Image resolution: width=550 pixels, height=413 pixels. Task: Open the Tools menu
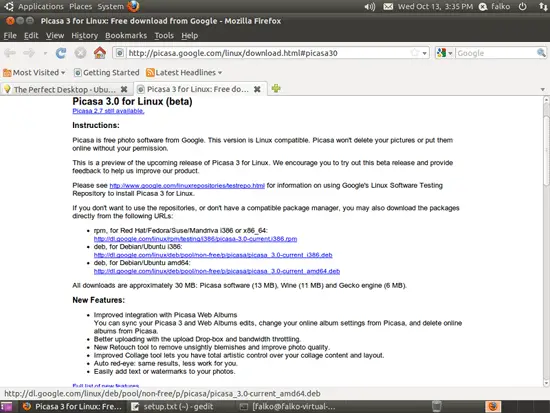[x=164, y=35]
